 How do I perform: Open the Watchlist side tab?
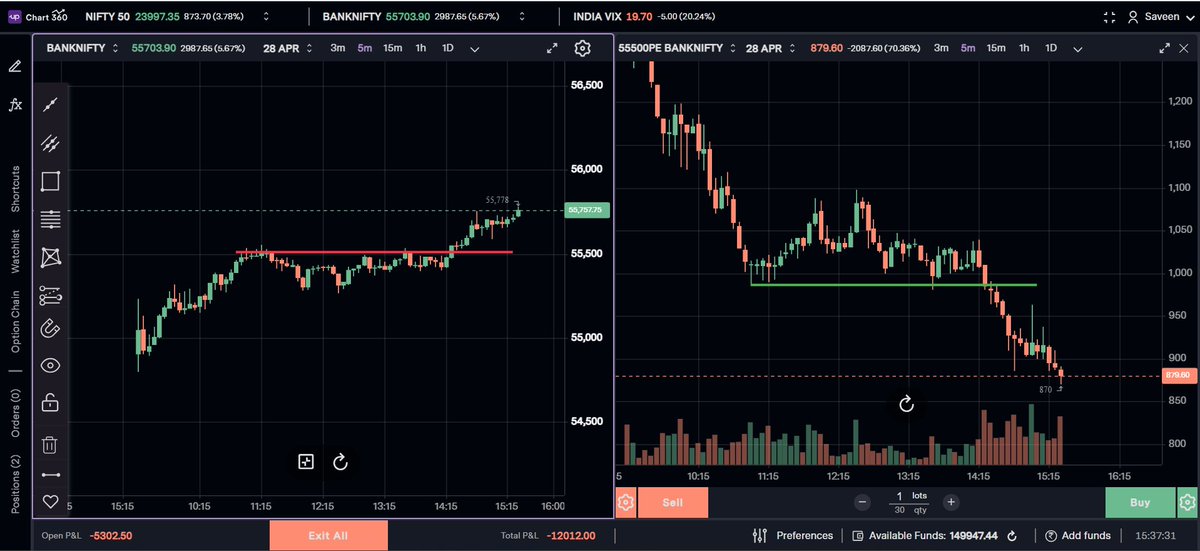[15, 251]
